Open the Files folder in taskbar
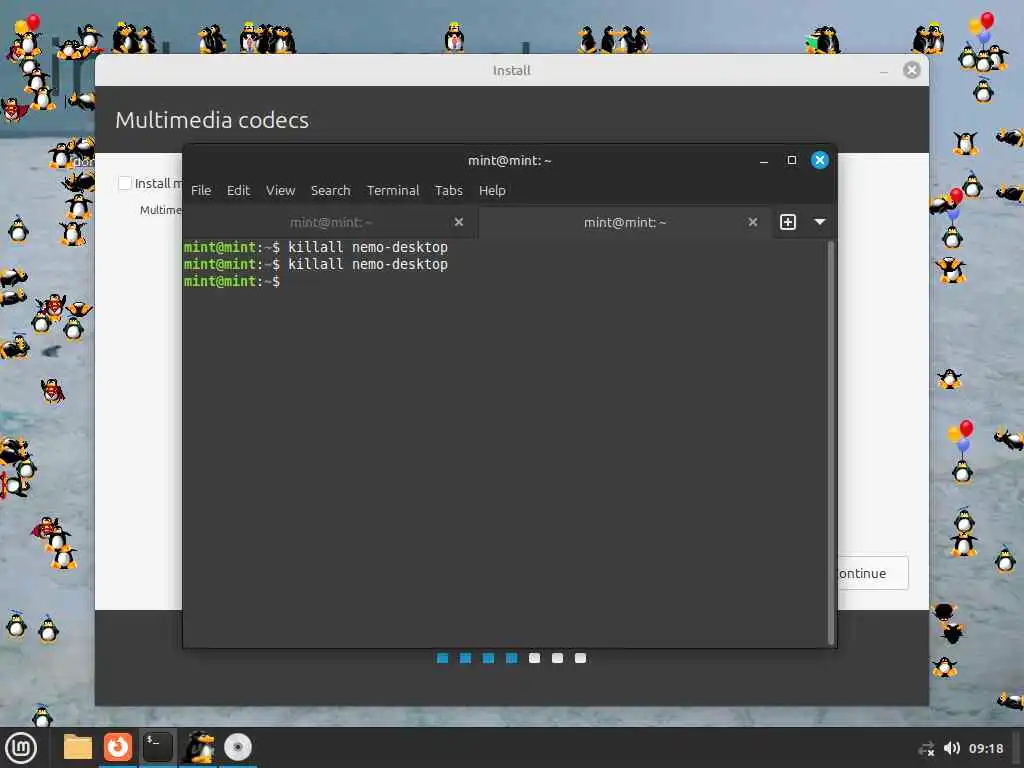The width and height of the screenshot is (1024, 768). 77,747
